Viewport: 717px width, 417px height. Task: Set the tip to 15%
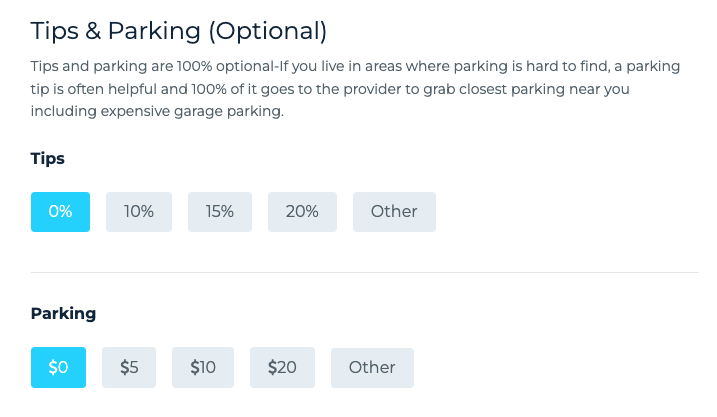coord(220,212)
